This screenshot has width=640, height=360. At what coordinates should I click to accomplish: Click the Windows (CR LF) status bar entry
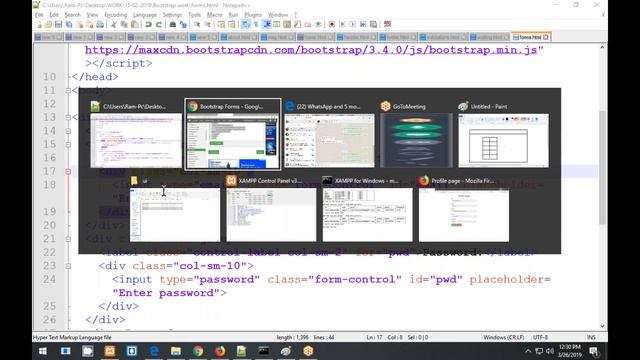[504, 338]
